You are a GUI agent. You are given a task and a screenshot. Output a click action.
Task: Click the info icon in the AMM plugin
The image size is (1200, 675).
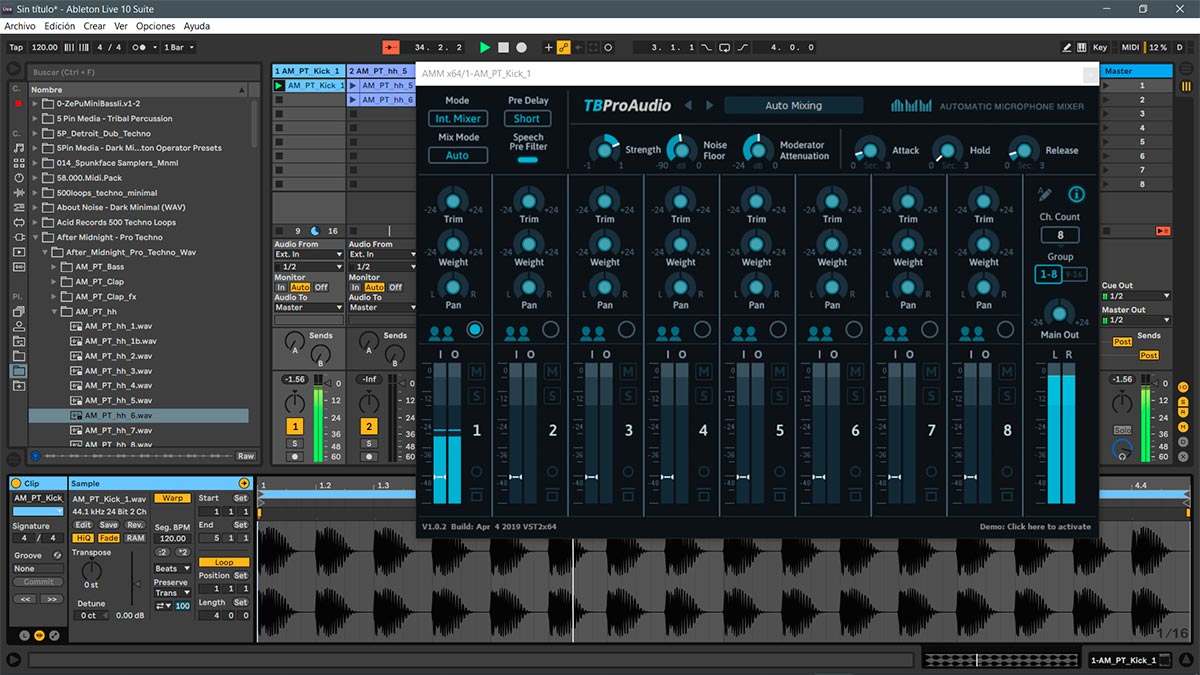[x=1076, y=195]
